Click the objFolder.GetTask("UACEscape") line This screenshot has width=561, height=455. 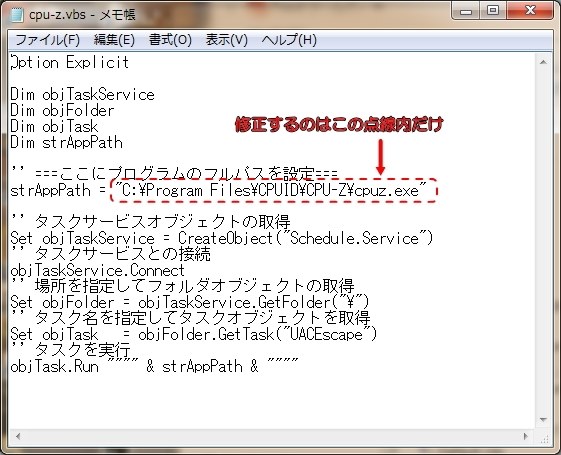[194, 334]
